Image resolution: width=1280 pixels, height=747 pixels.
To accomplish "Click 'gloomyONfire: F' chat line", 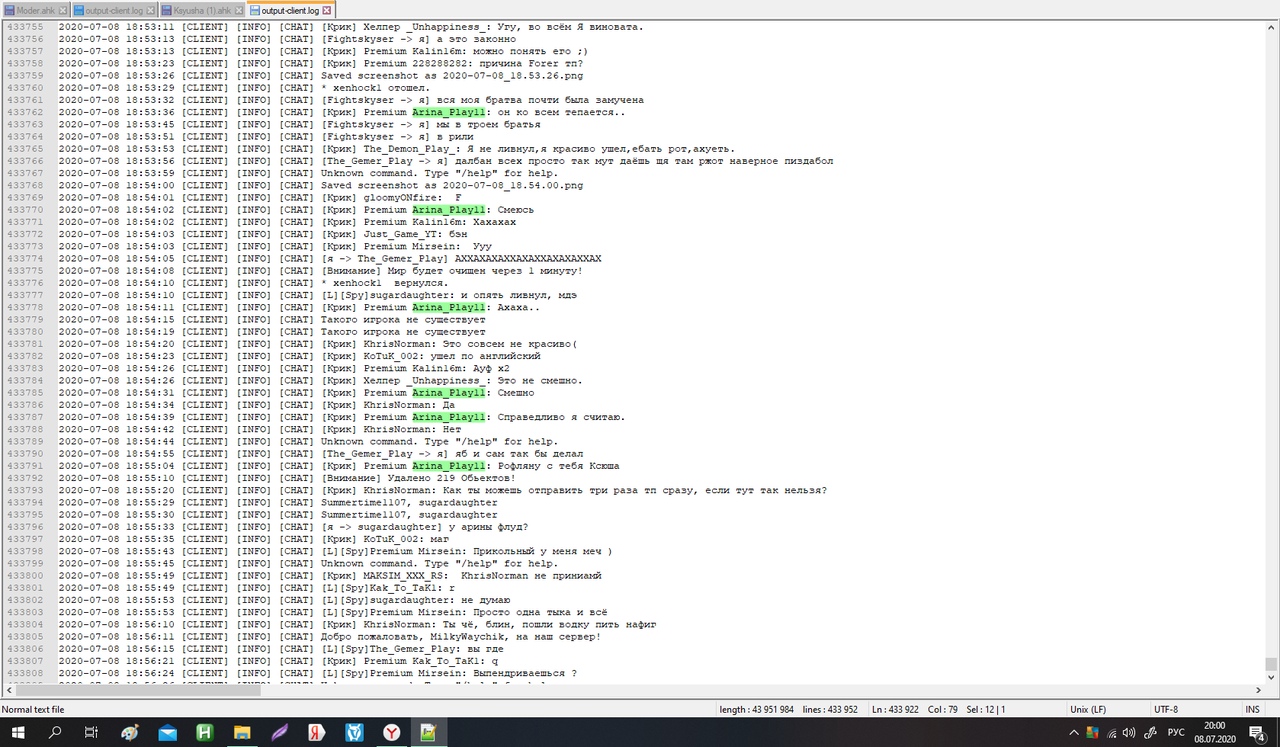I will [413, 197].
